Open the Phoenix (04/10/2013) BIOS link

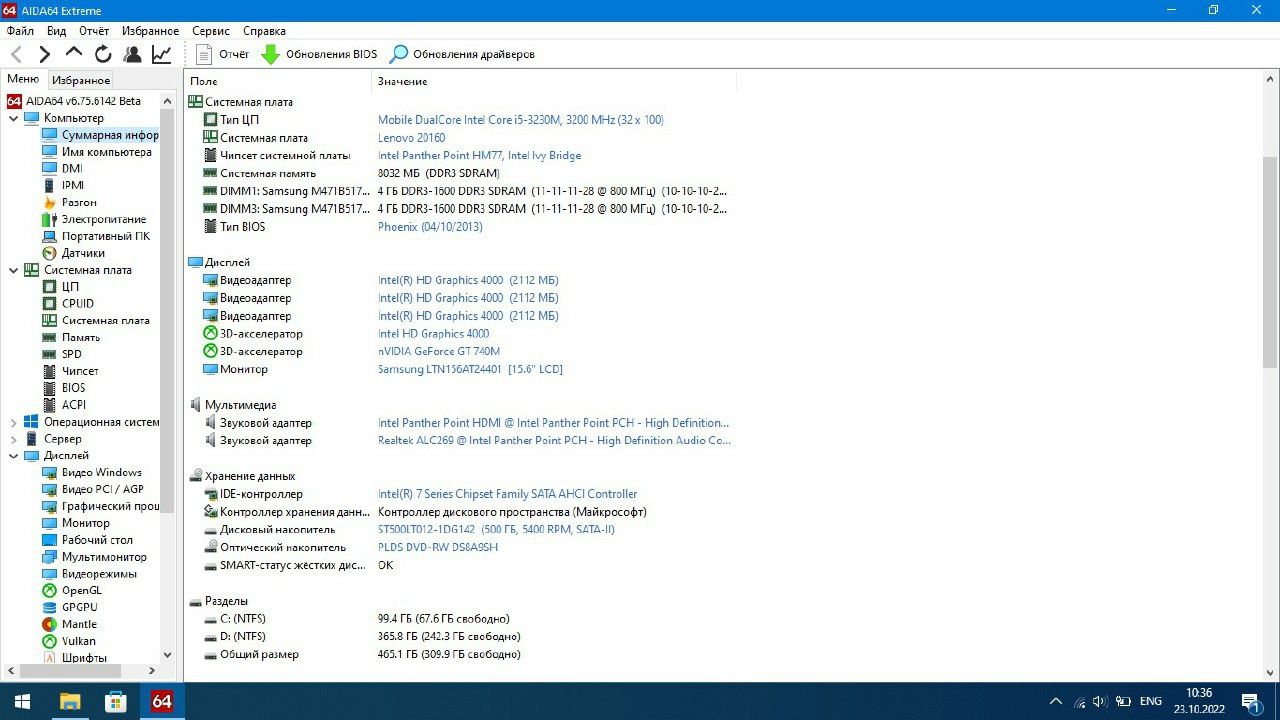click(430, 227)
